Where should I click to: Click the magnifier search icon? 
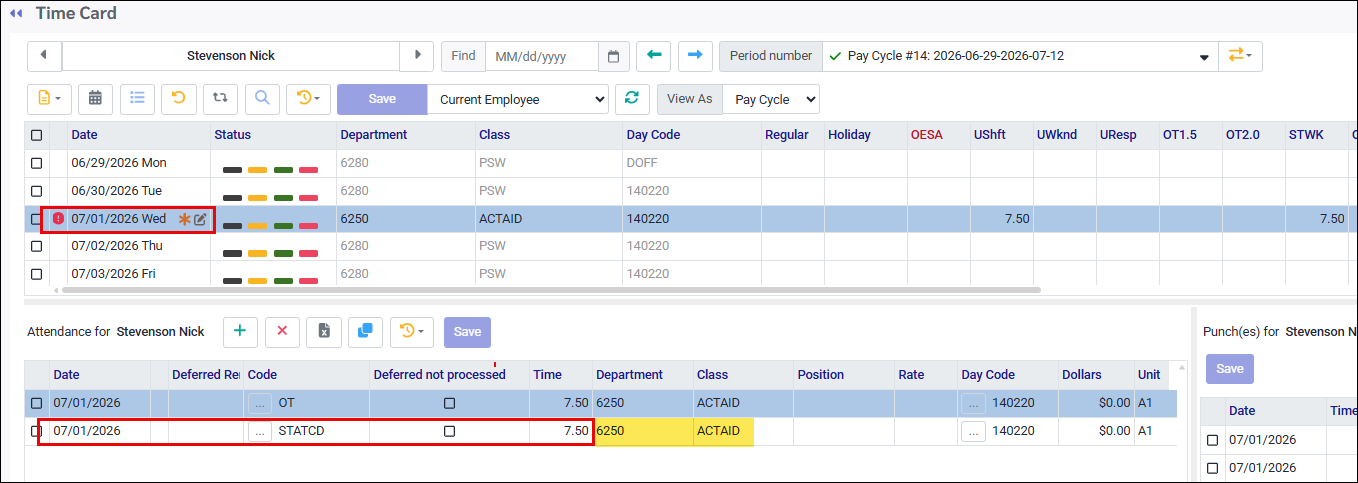point(262,99)
